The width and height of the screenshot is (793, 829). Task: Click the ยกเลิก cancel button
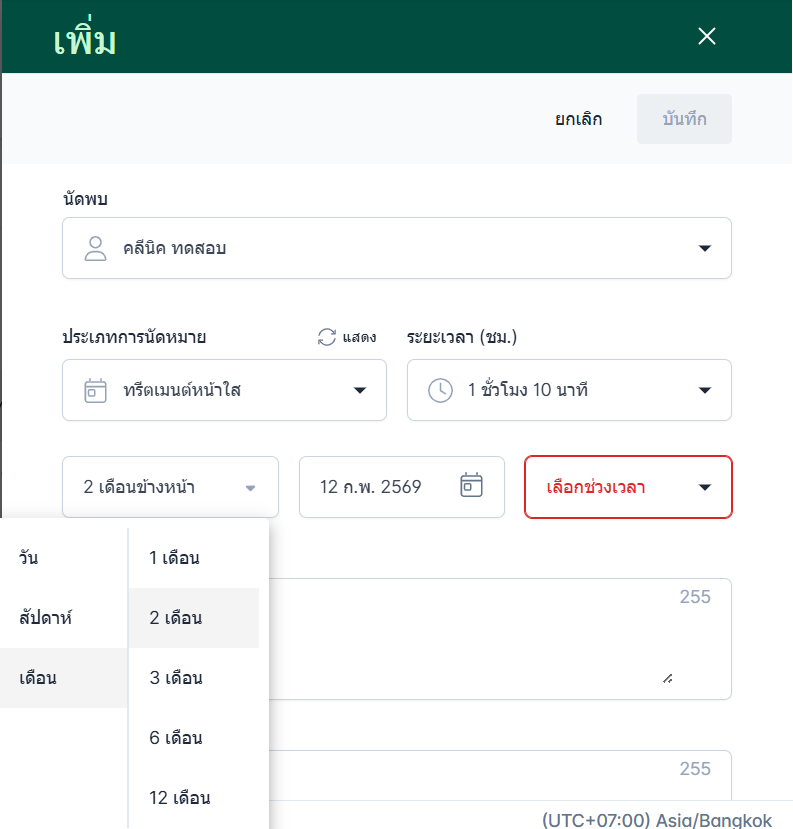pos(579,119)
